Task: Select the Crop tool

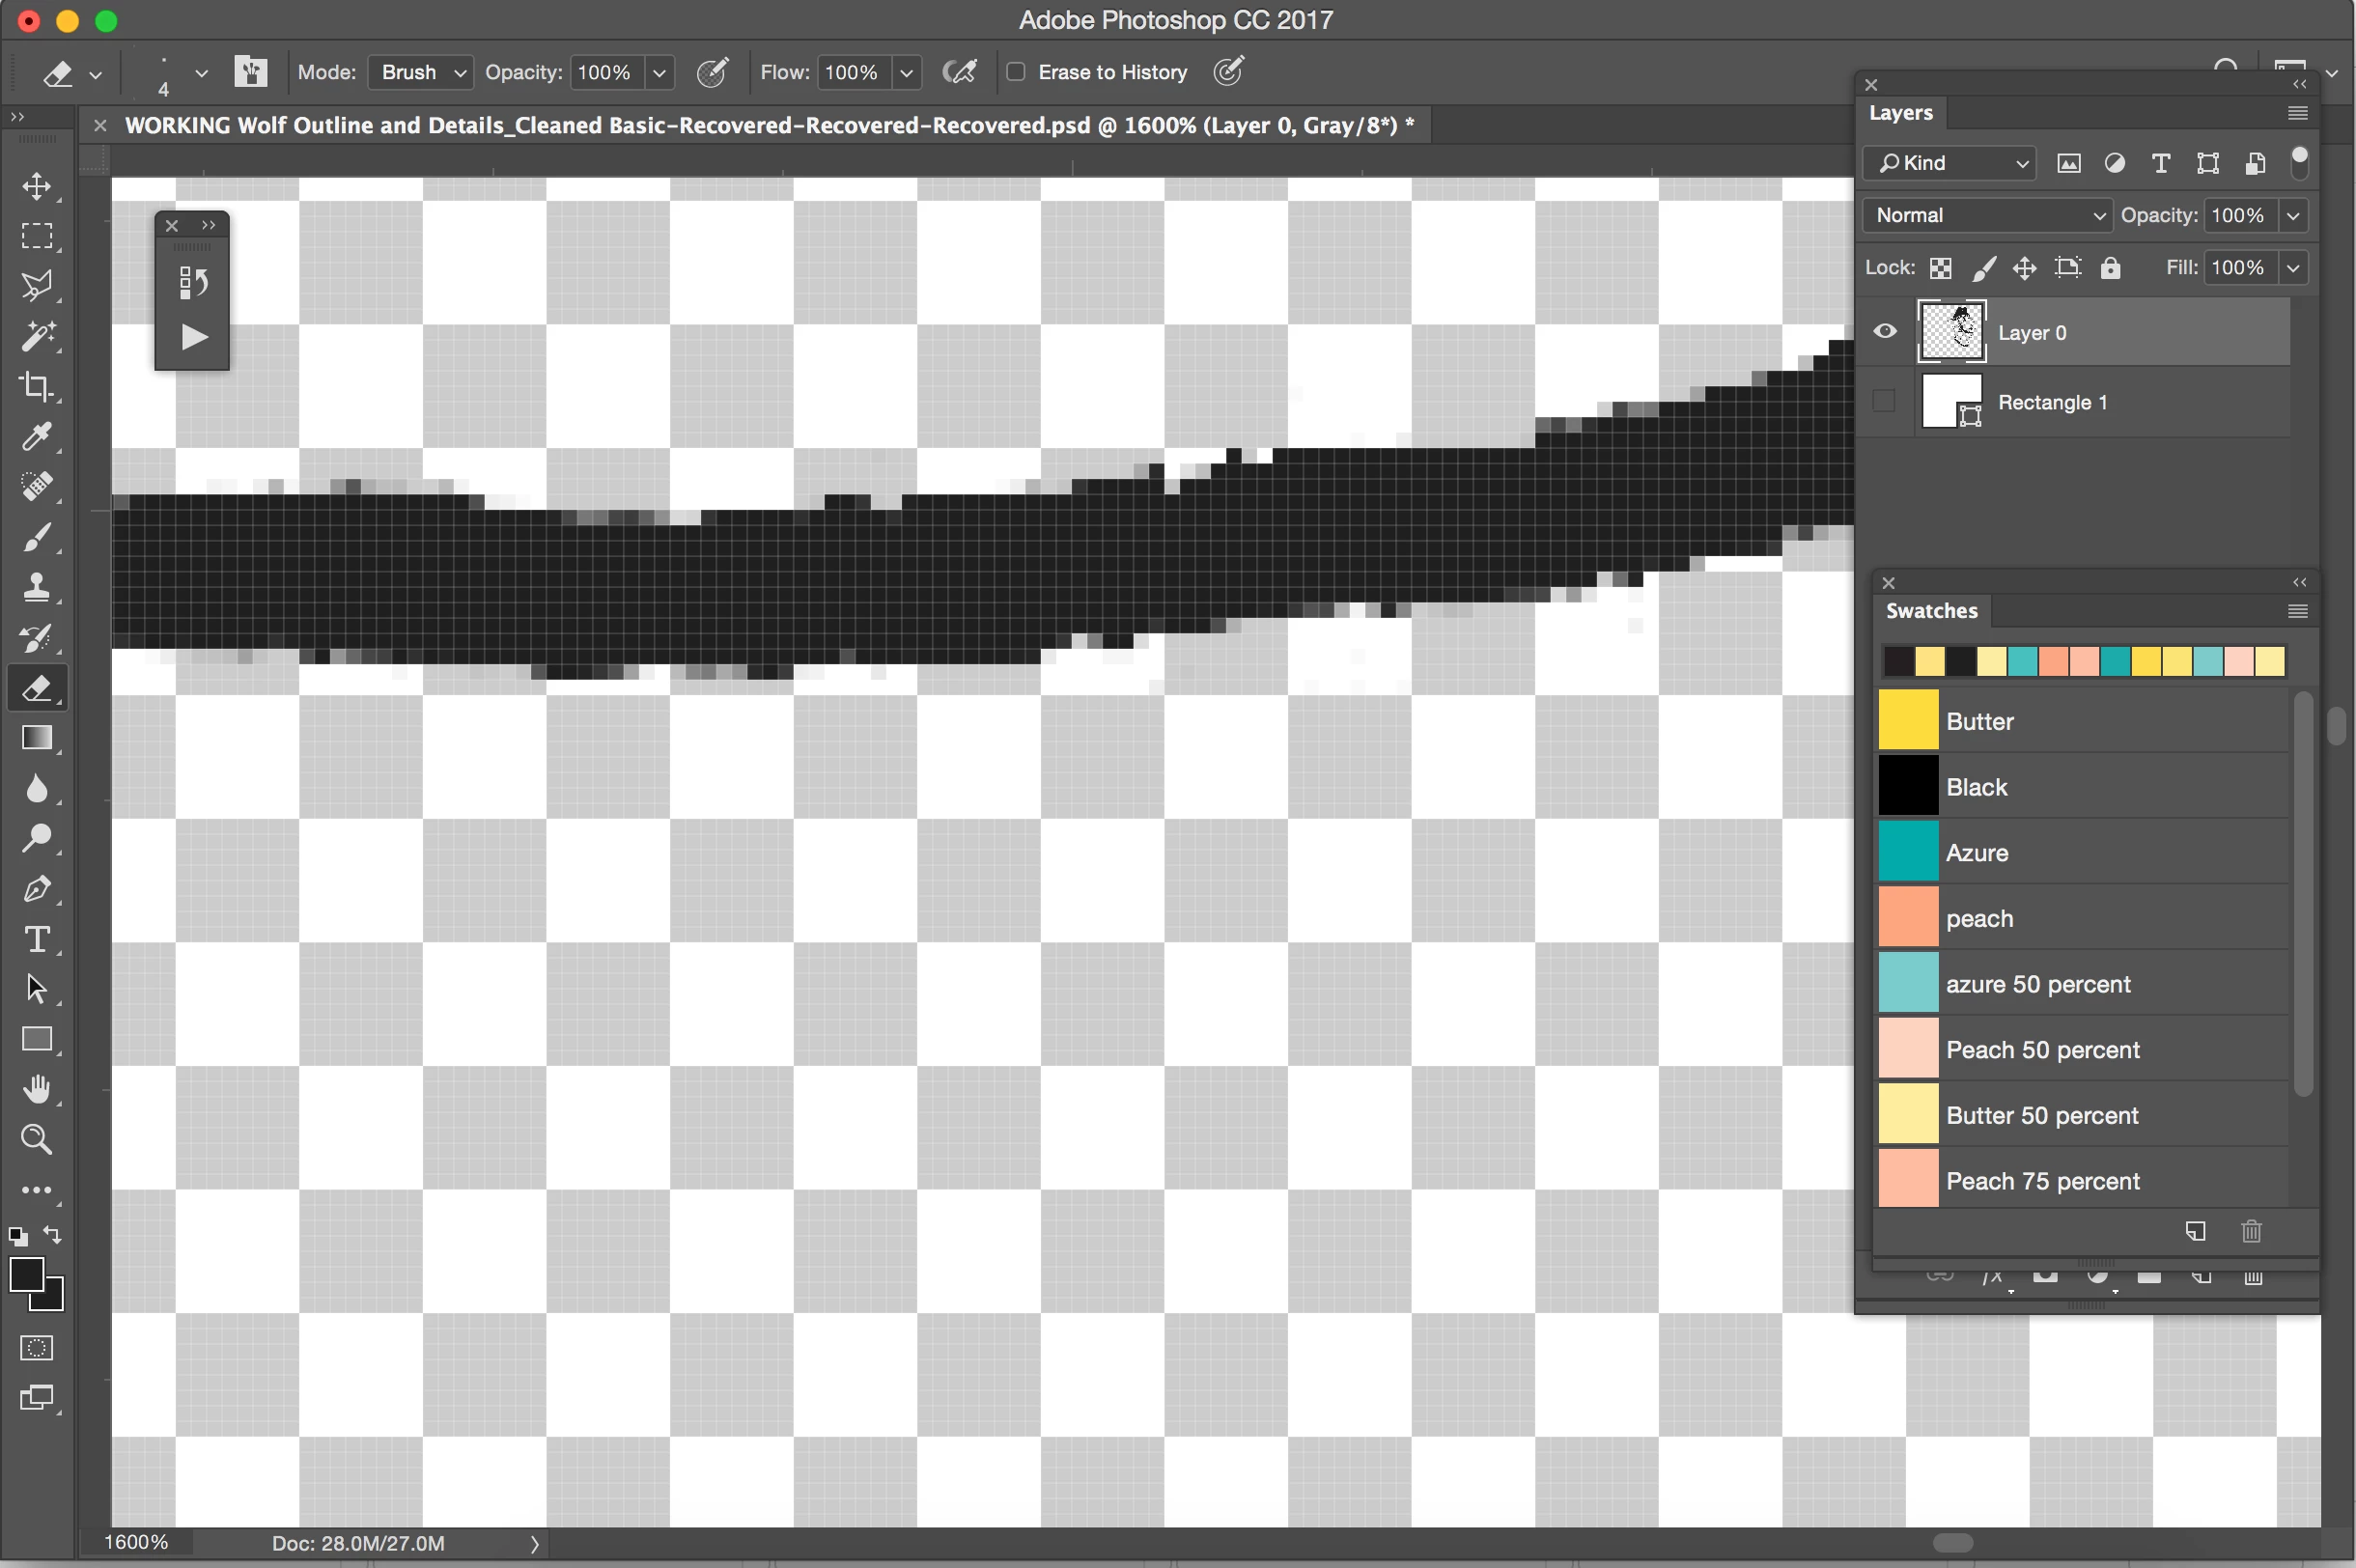Action: pos(37,387)
